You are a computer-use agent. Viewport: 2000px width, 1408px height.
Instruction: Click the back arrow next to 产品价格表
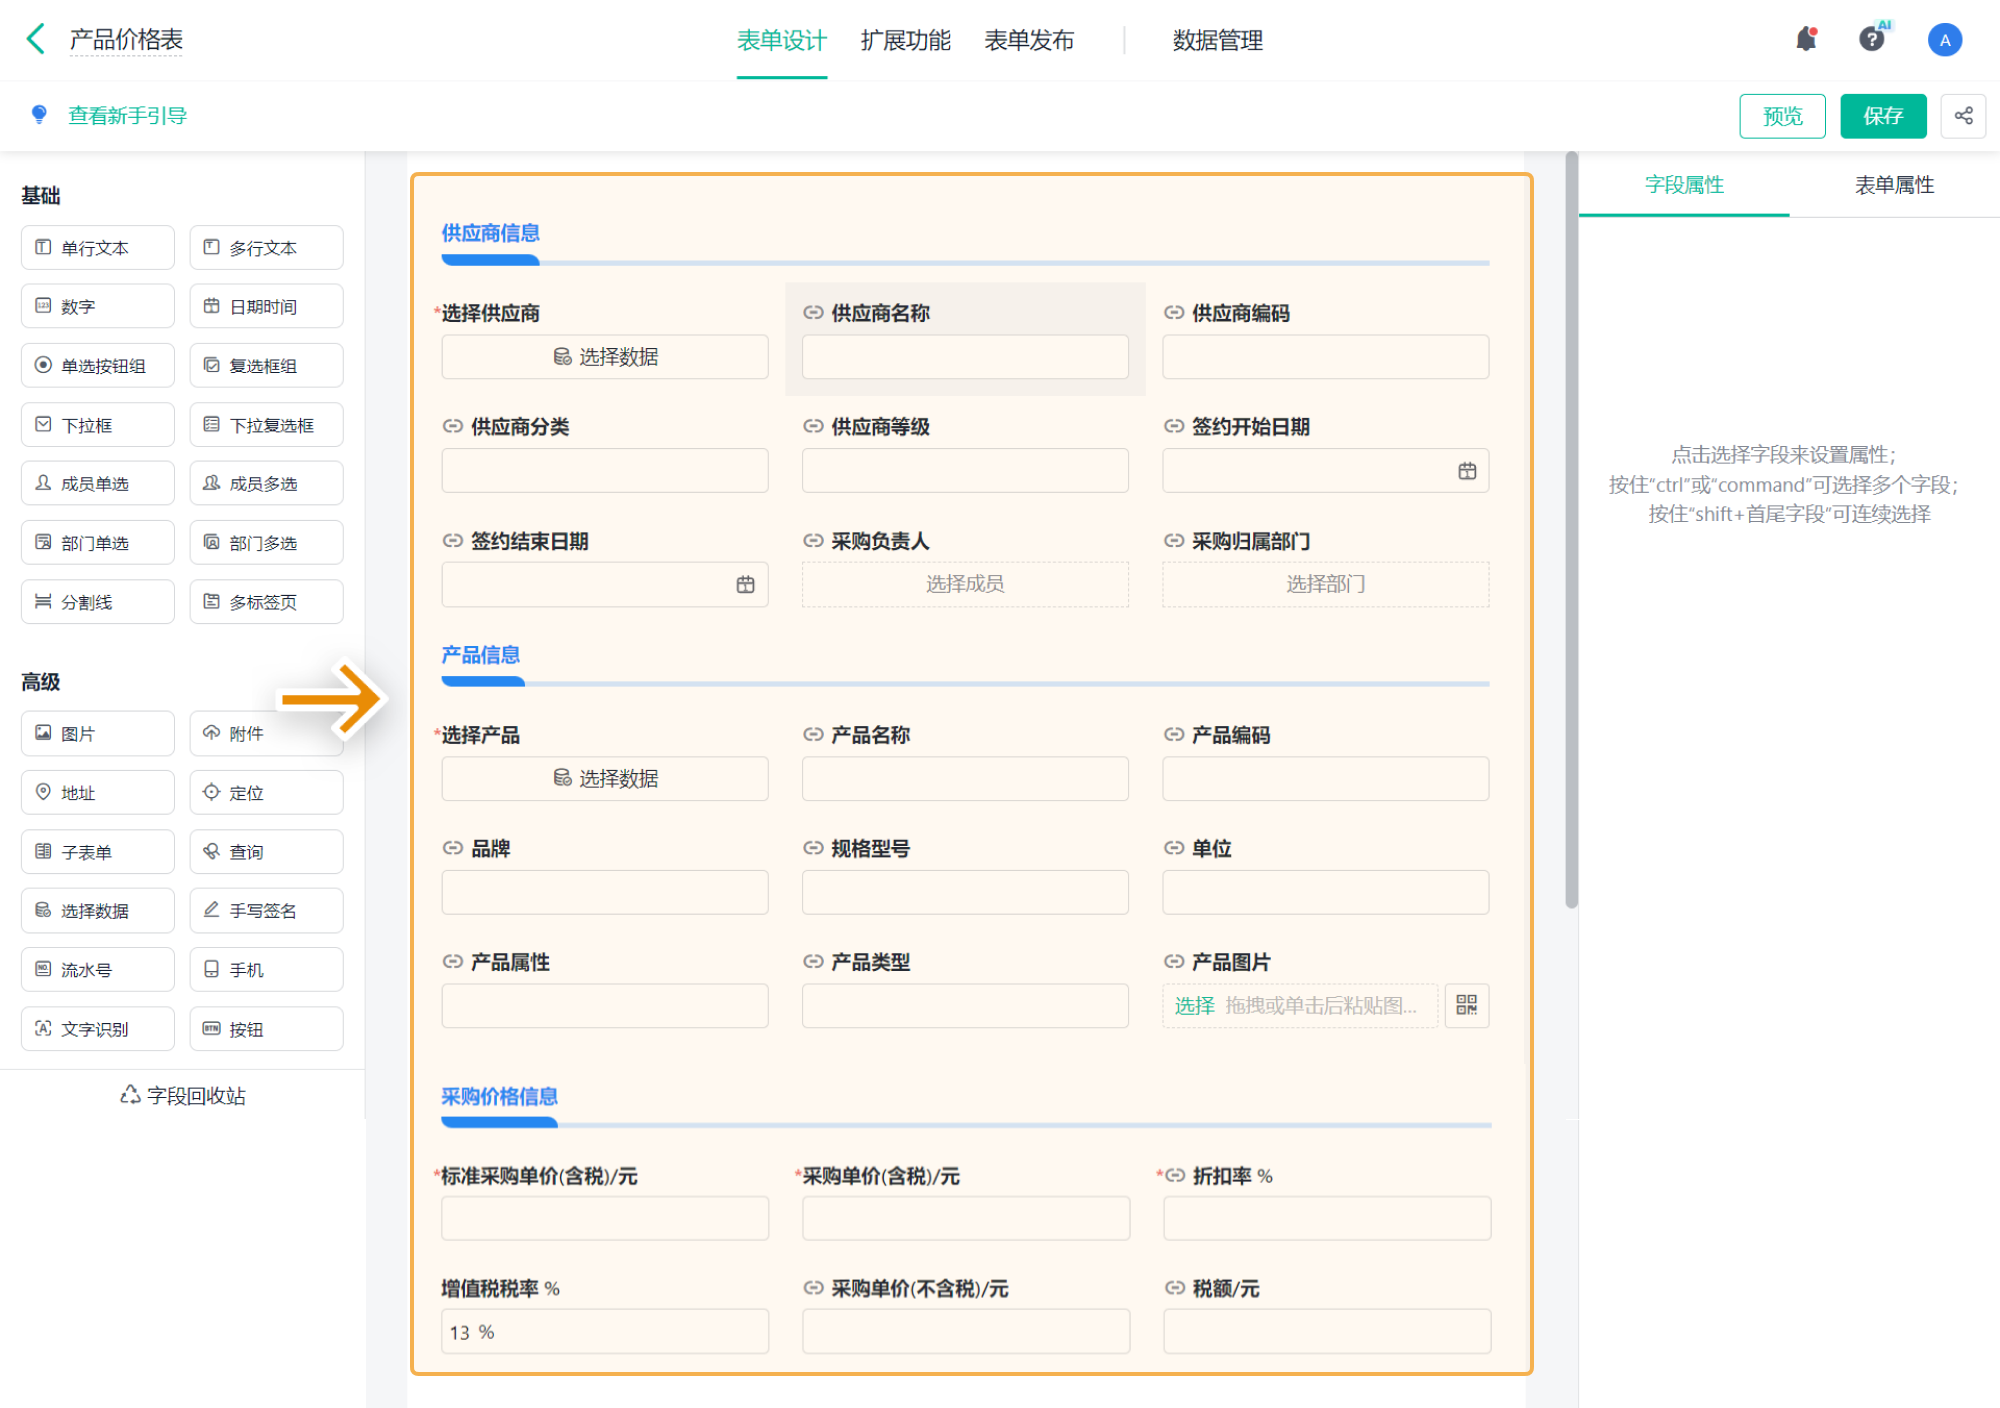[x=36, y=40]
